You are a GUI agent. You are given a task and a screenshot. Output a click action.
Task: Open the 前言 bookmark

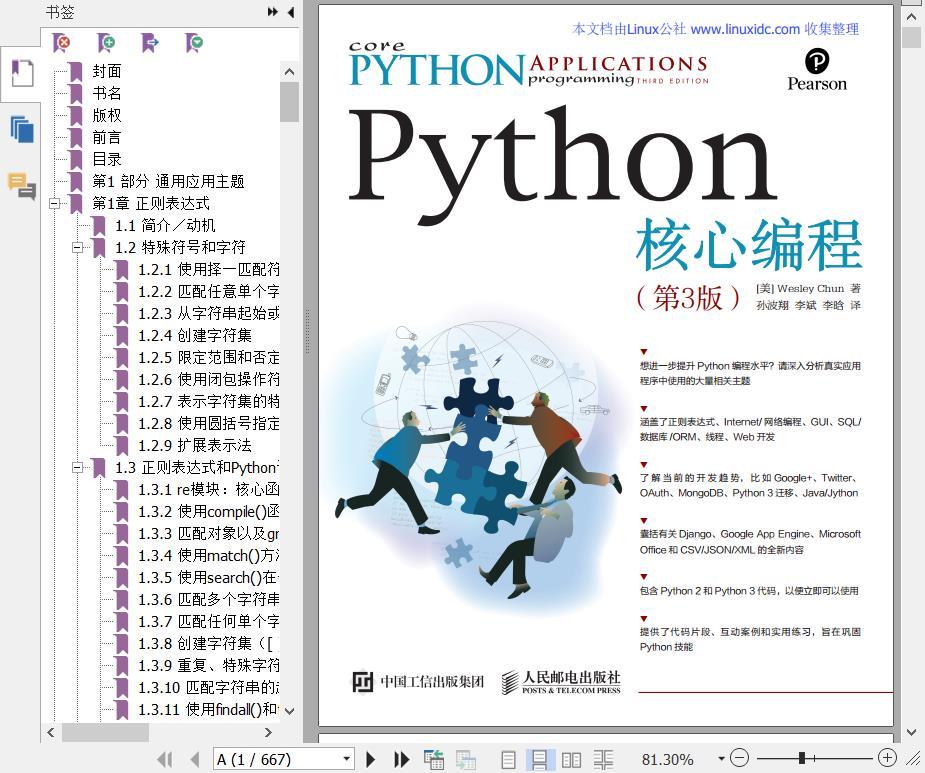pos(107,137)
